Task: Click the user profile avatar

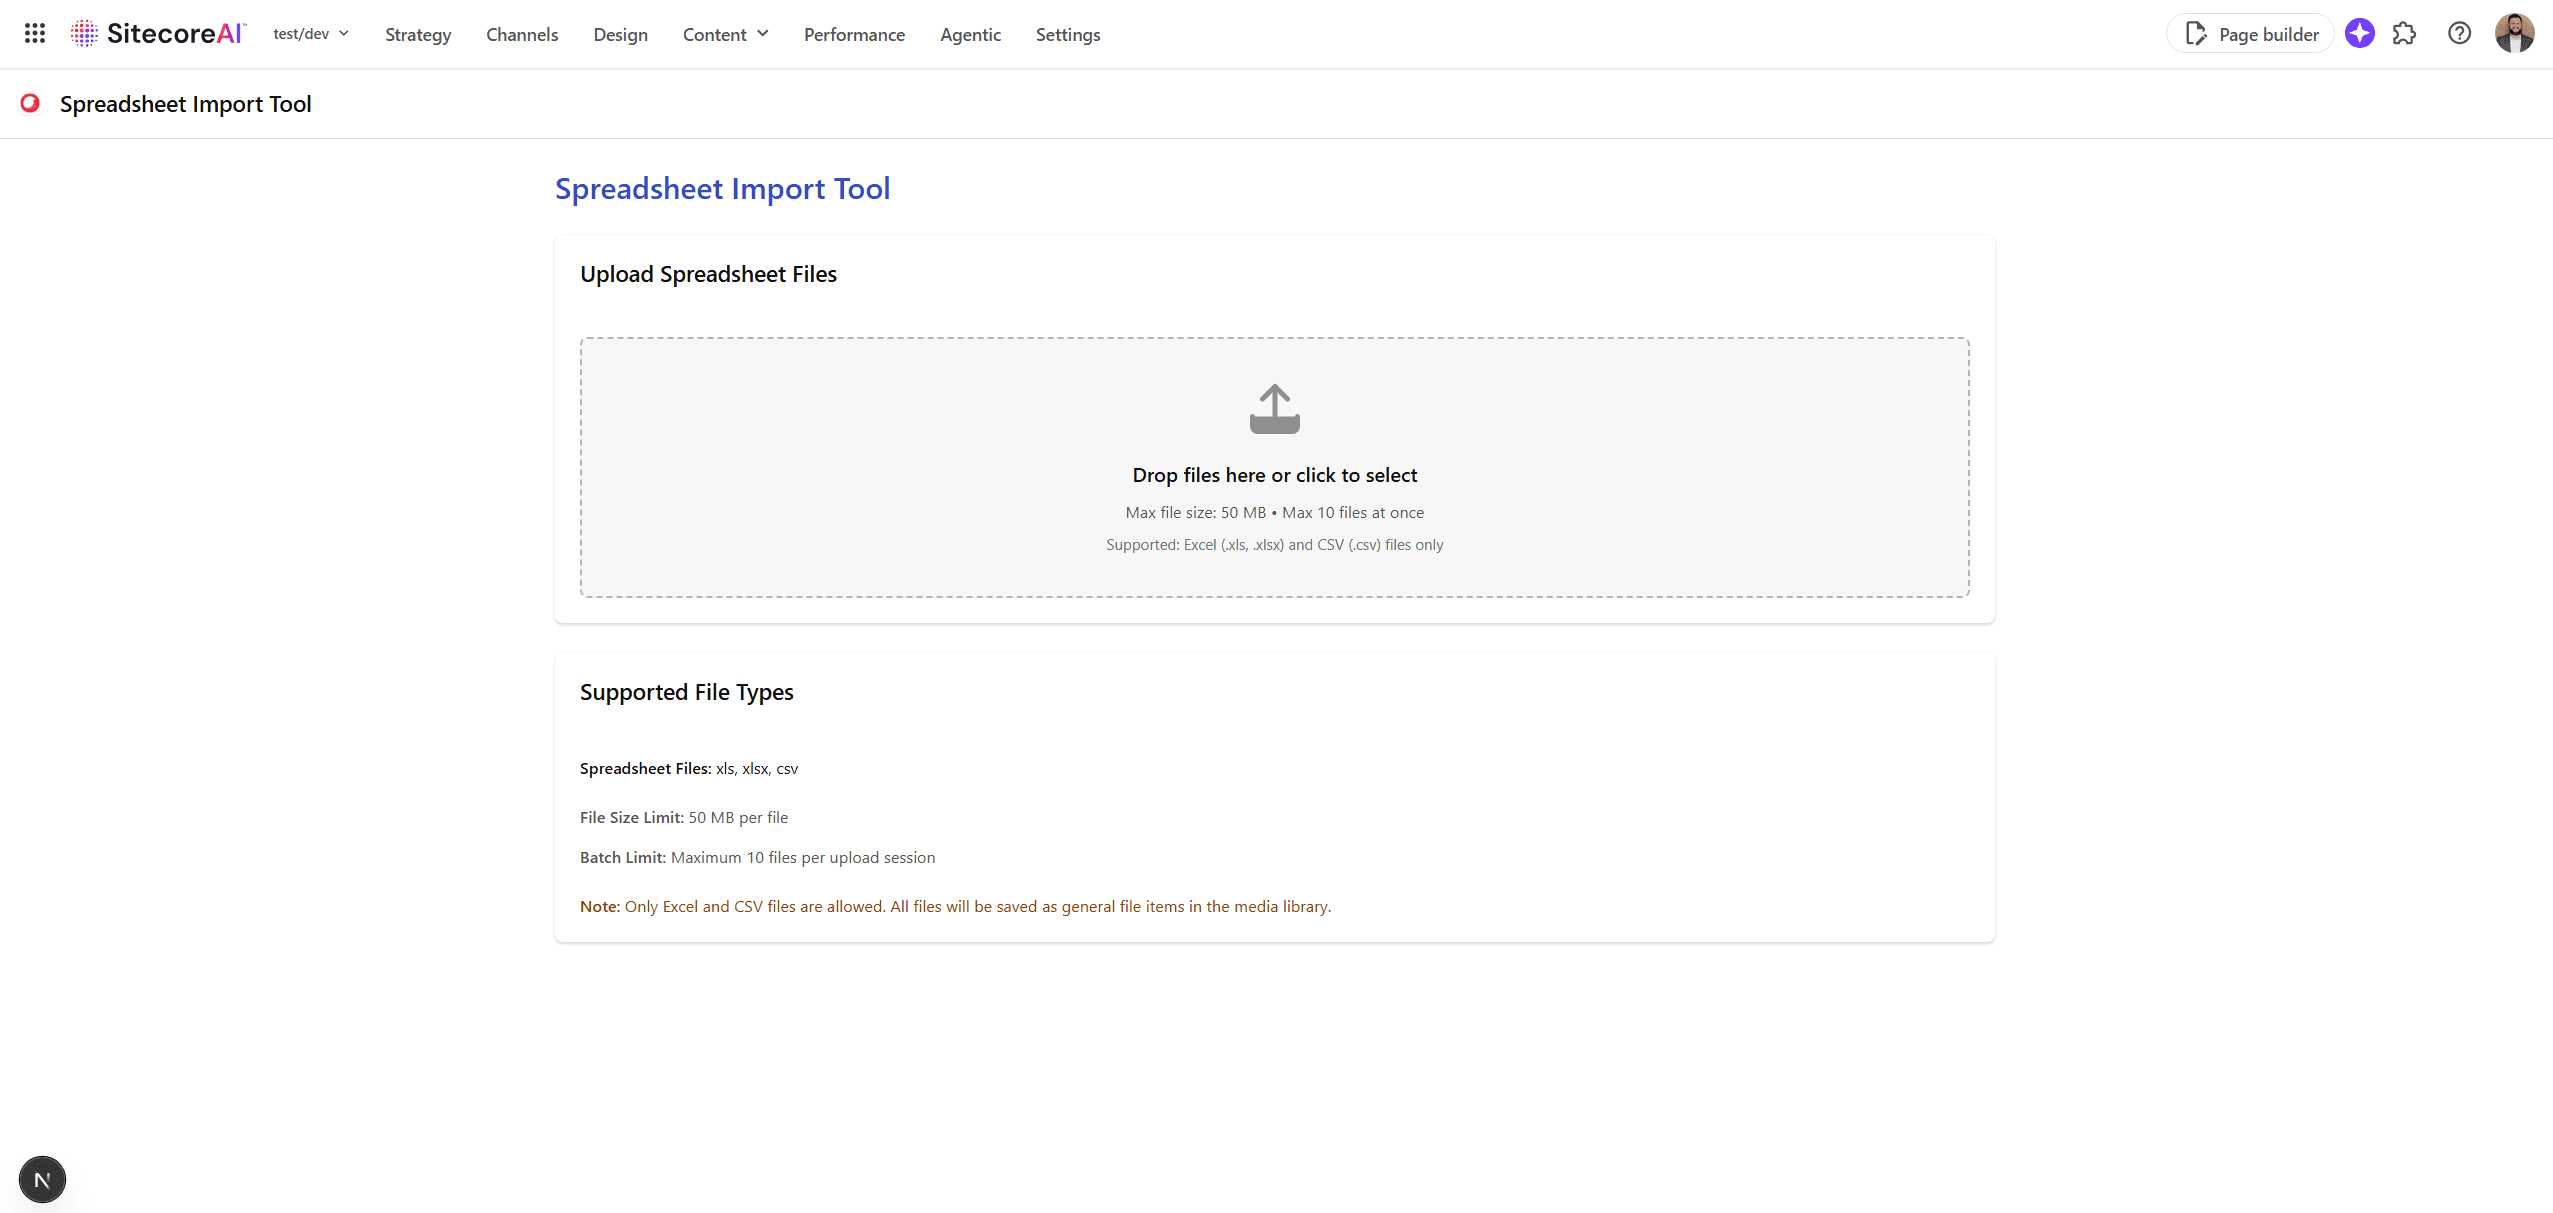Action: point(2515,33)
